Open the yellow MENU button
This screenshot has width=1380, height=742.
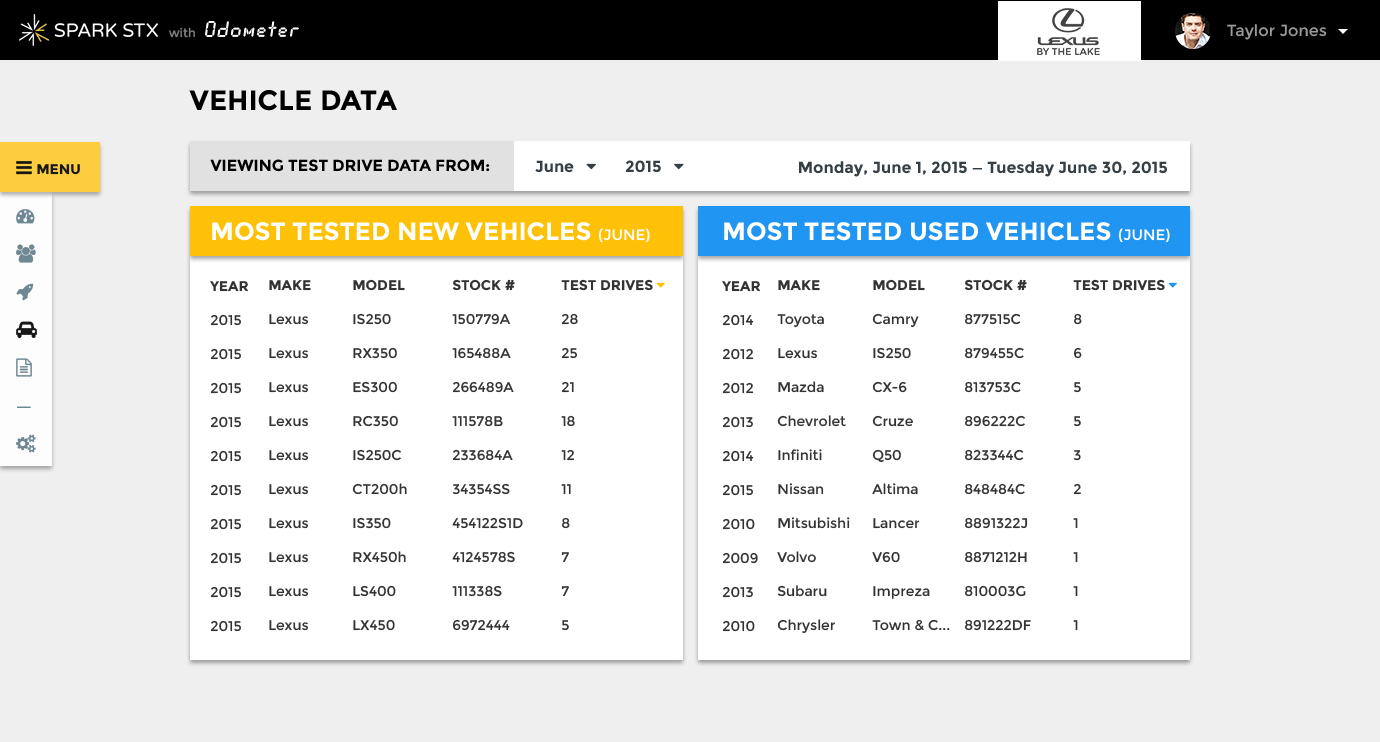pos(49,168)
